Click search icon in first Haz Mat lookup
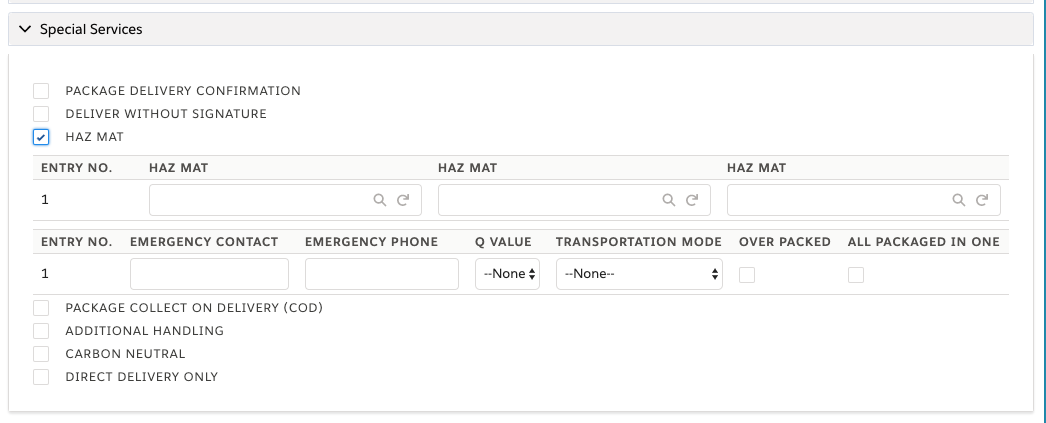 (x=380, y=199)
